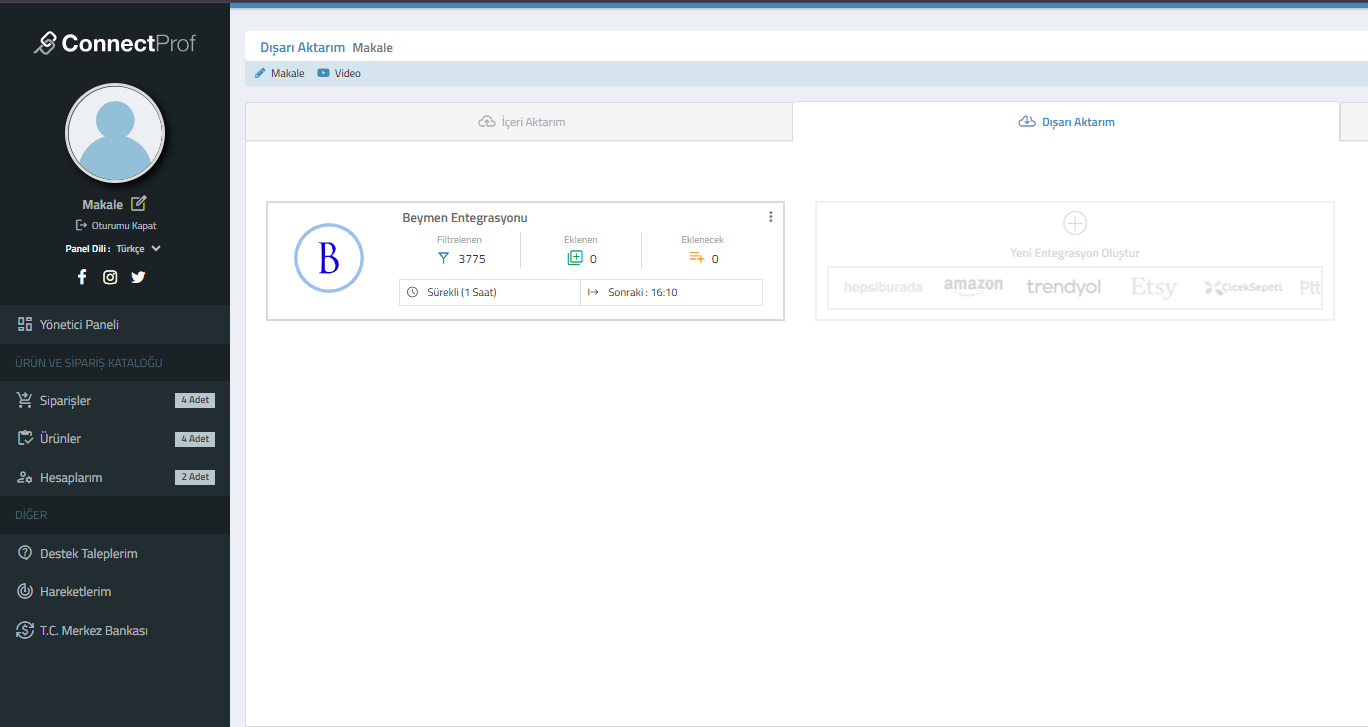Open the Makale article link in toolbar

point(280,73)
